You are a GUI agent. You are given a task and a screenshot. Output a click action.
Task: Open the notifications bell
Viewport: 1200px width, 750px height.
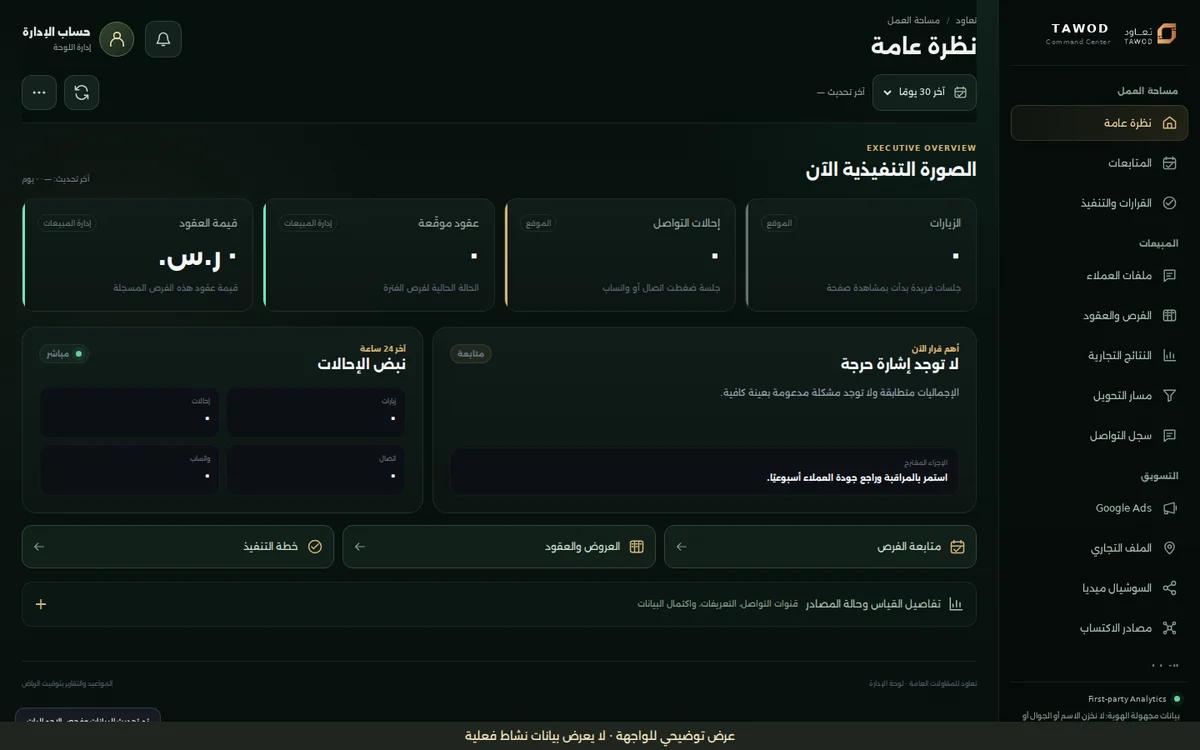pos(163,39)
